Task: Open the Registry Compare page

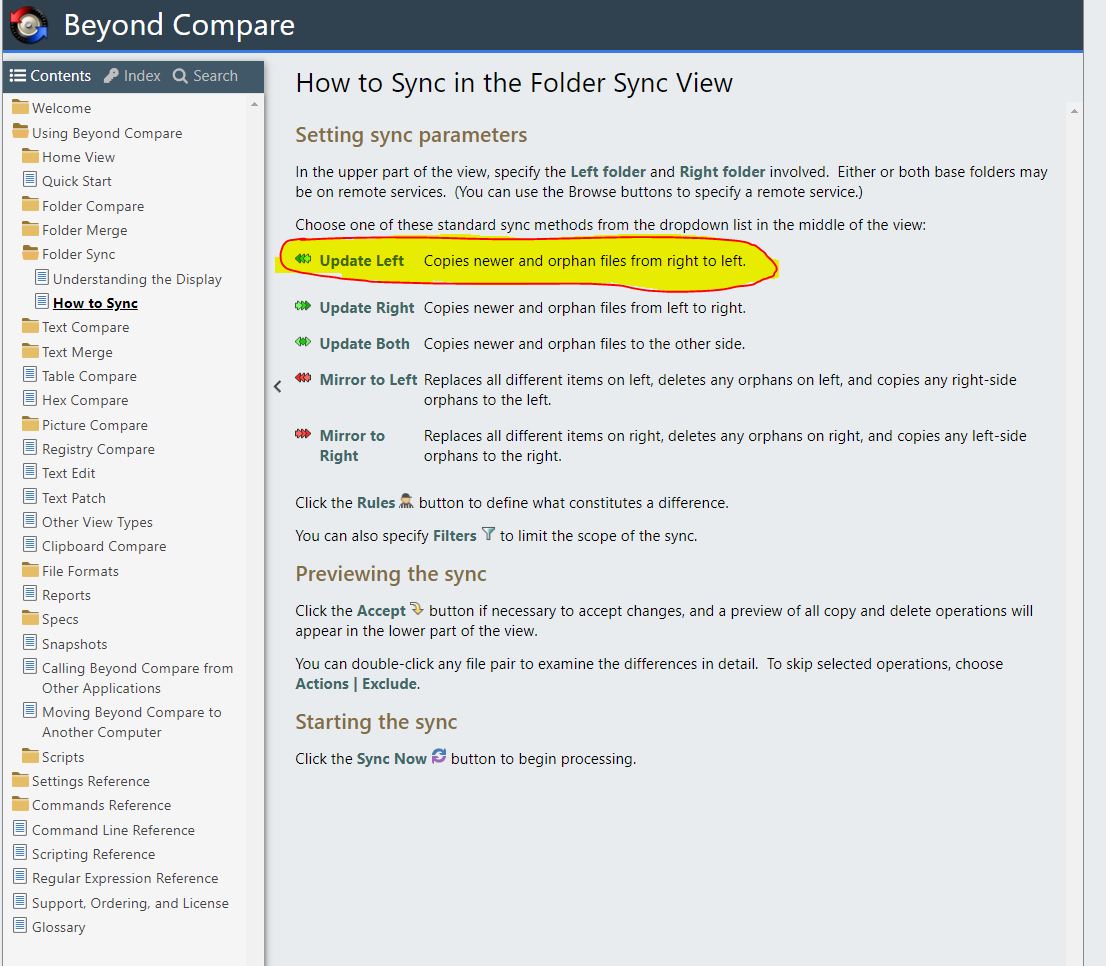Action: (x=88, y=448)
